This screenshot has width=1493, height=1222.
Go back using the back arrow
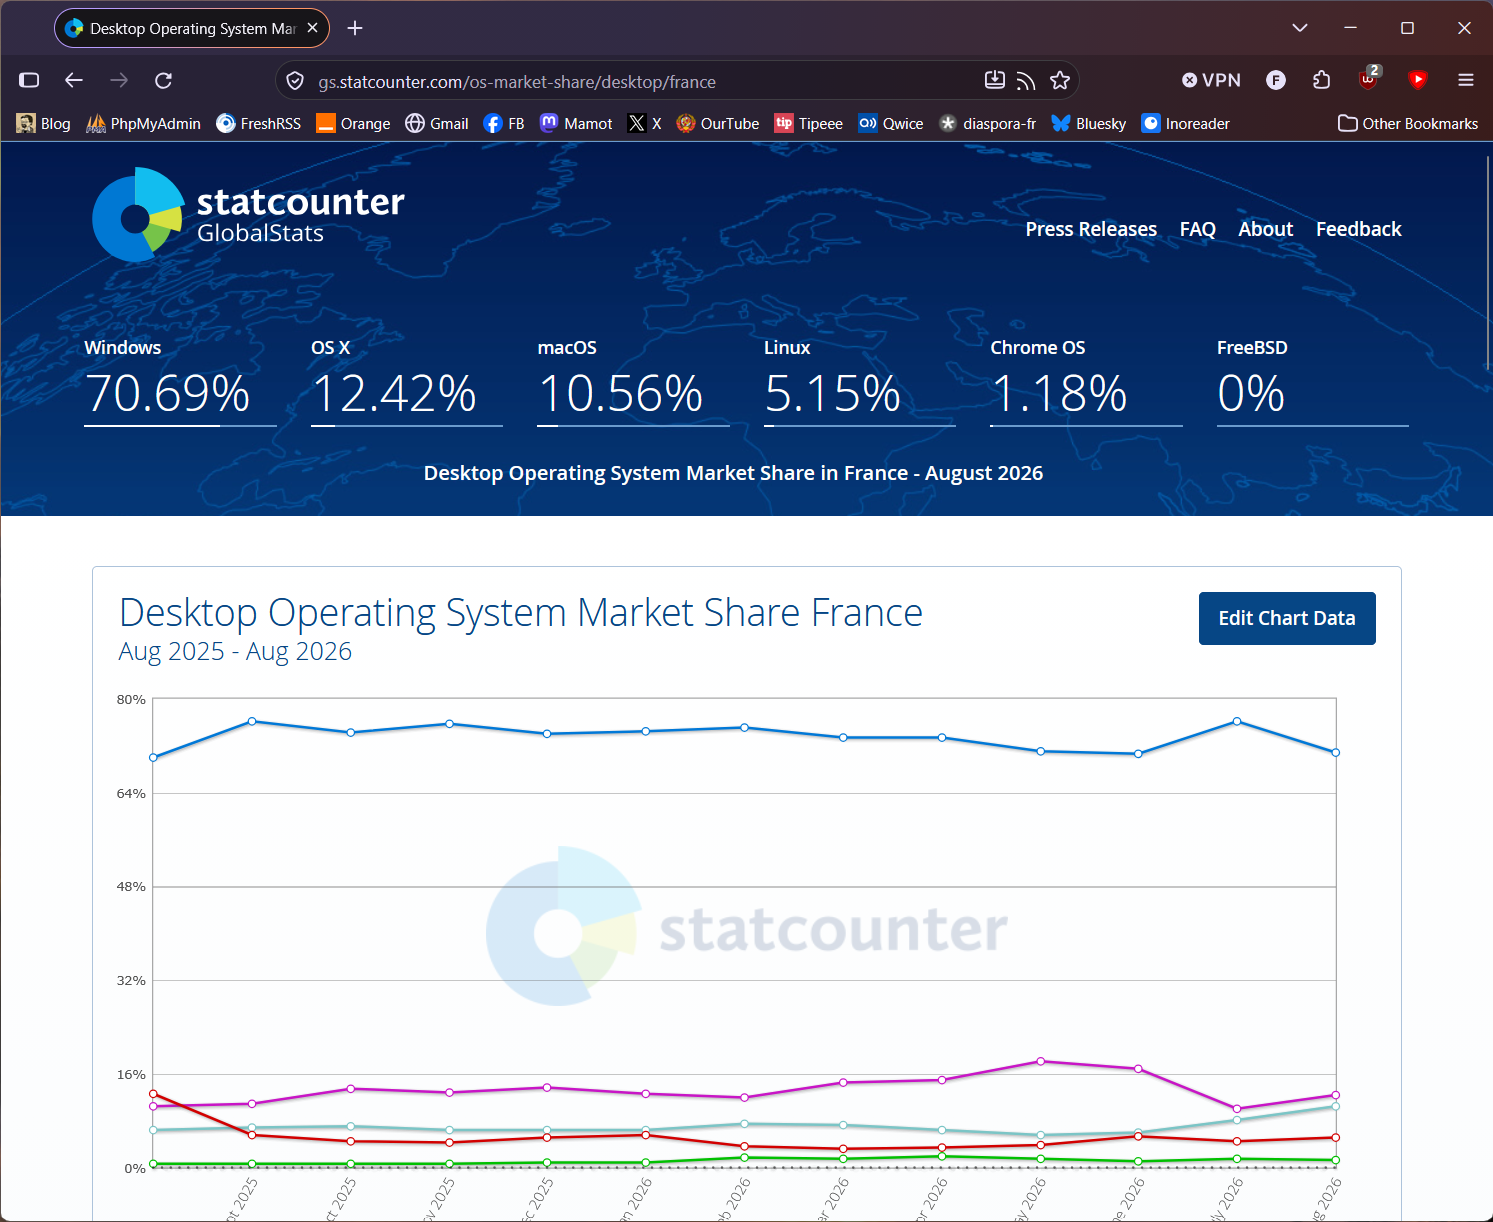point(73,80)
